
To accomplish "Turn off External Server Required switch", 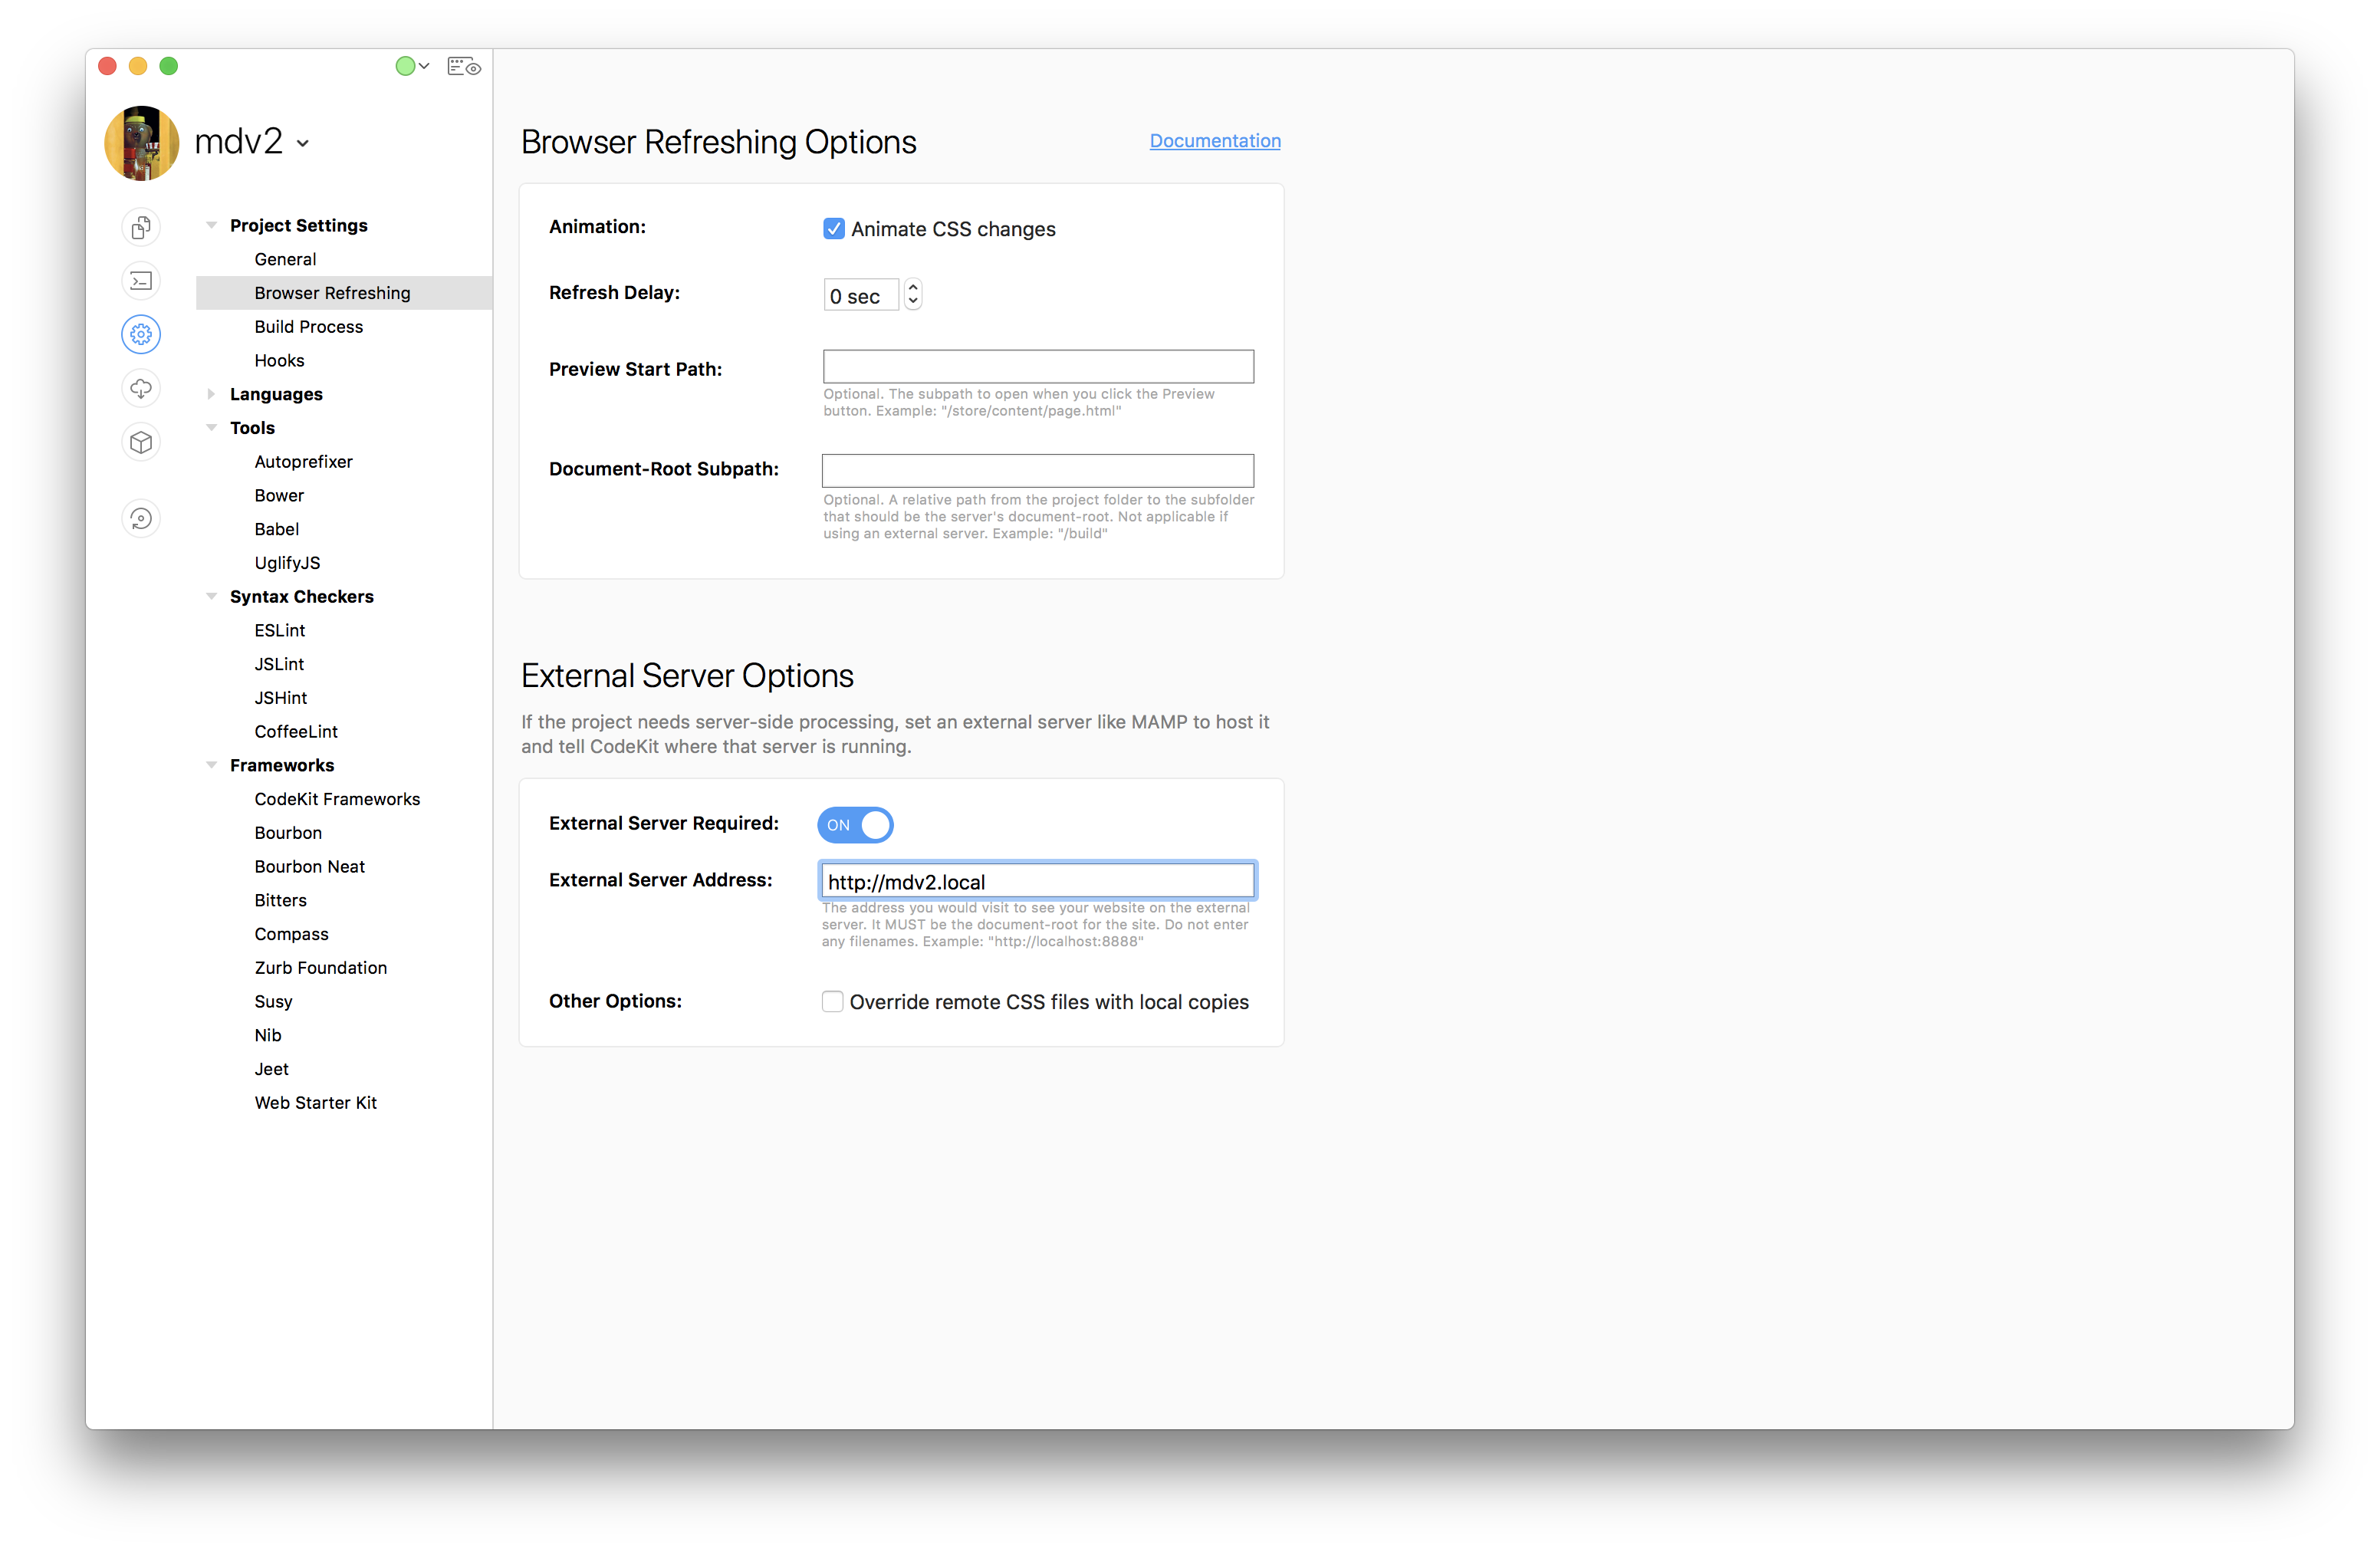I will [x=855, y=825].
